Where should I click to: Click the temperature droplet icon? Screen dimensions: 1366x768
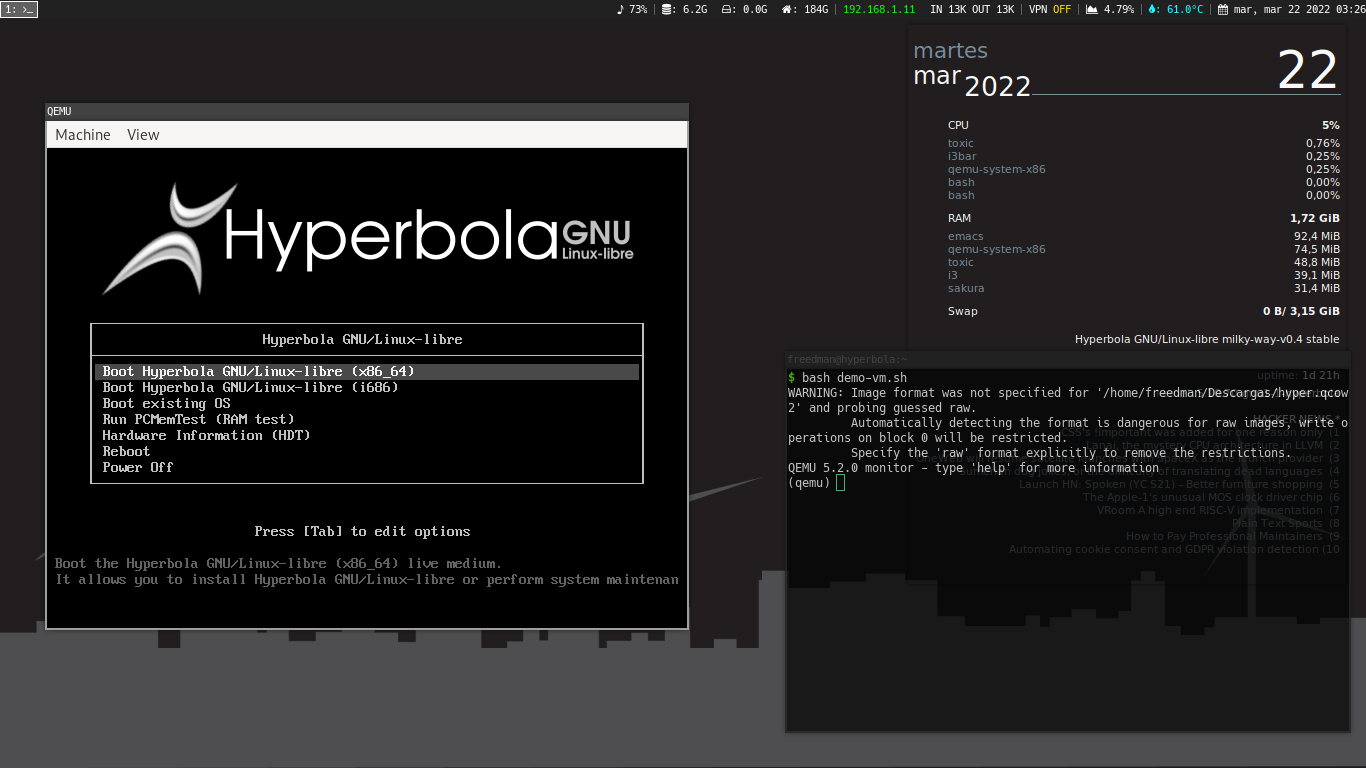point(1152,9)
